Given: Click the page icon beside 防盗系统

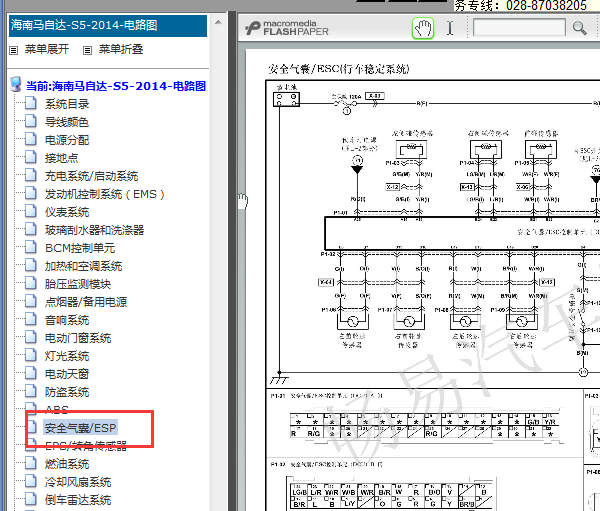Looking at the screenshot, I should pos(31,391).
